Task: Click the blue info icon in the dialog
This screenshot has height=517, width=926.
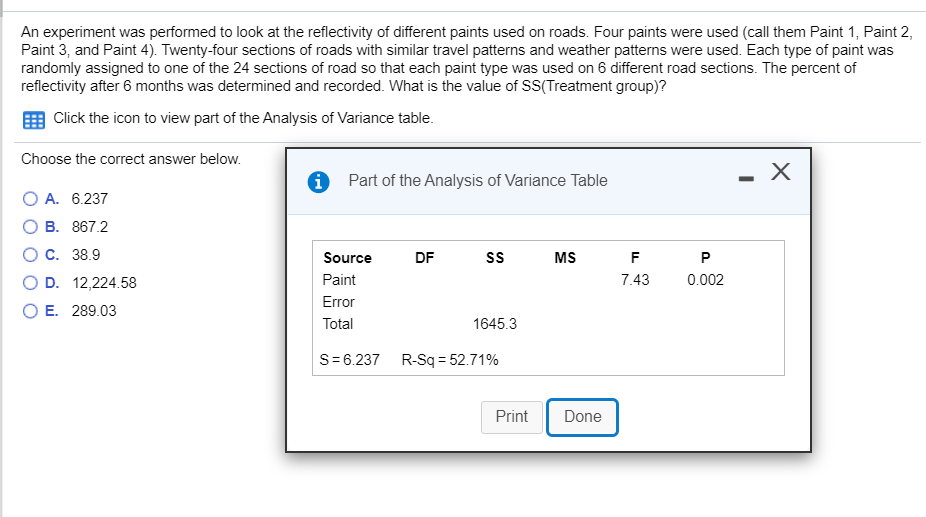Action: pos(318,181)
